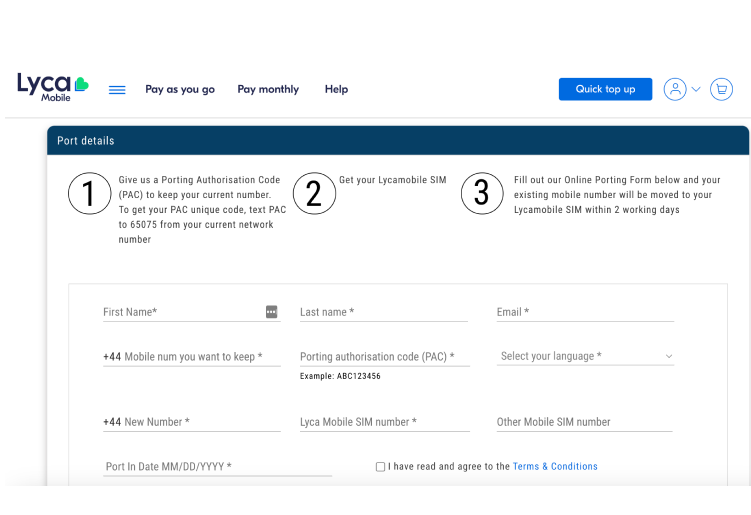Click the step 2 circle icon
Viewport: 751px width, 515px height.
(x=313, y=193)
